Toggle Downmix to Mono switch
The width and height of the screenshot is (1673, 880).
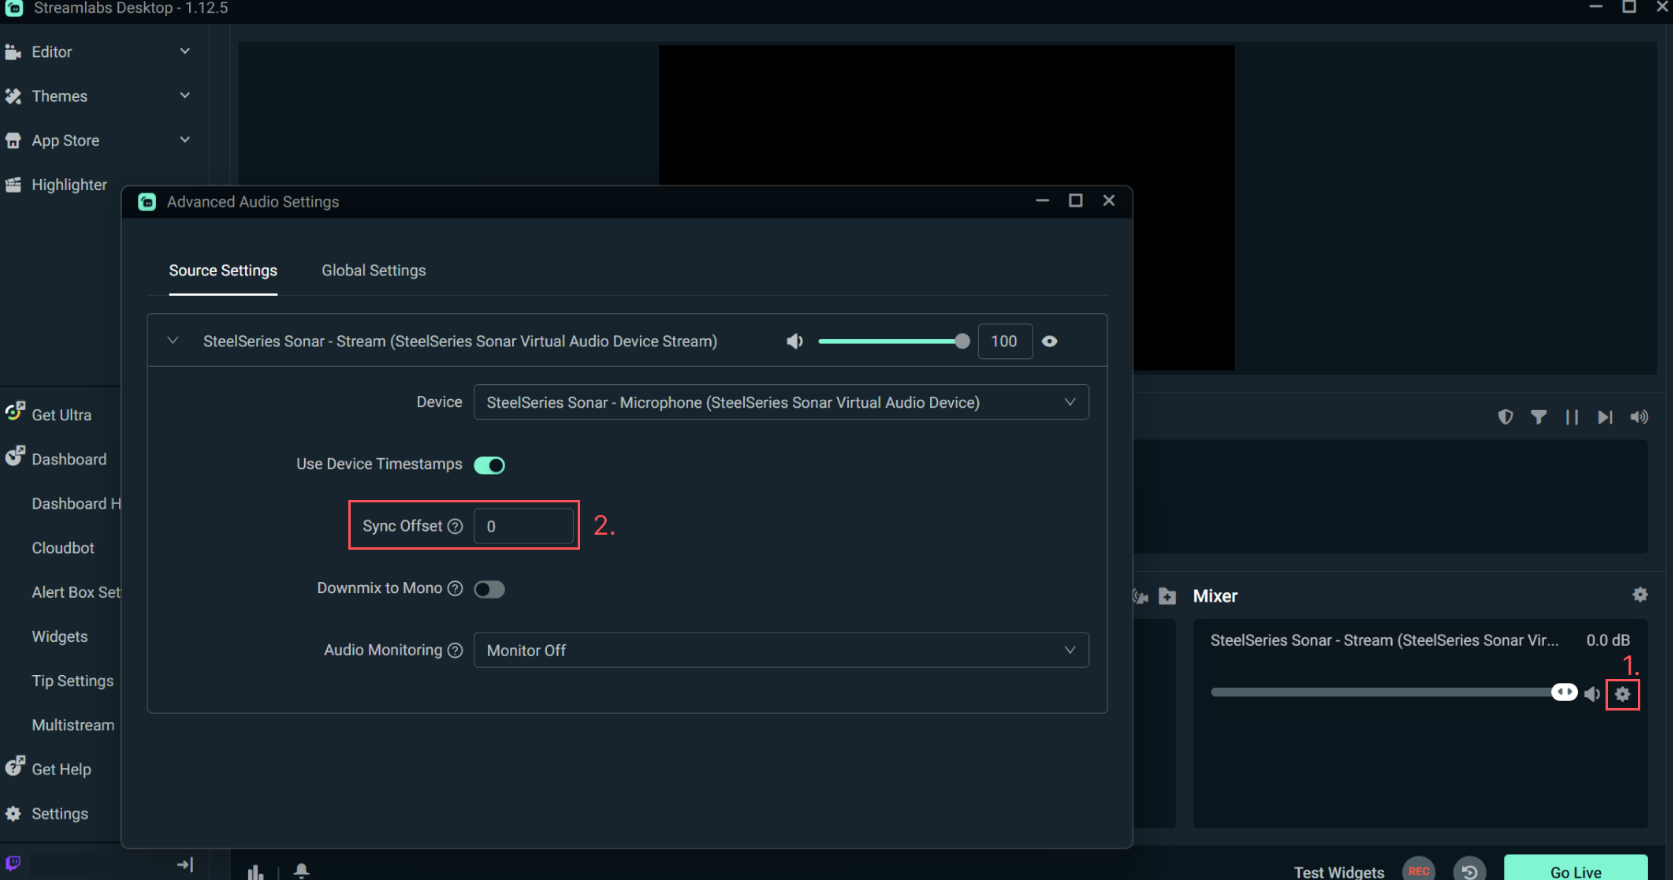489,589
